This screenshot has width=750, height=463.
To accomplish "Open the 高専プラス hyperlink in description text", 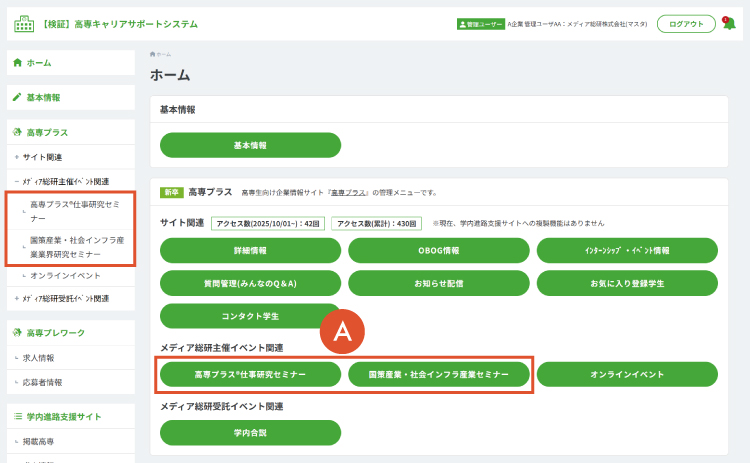I will 344,192.
